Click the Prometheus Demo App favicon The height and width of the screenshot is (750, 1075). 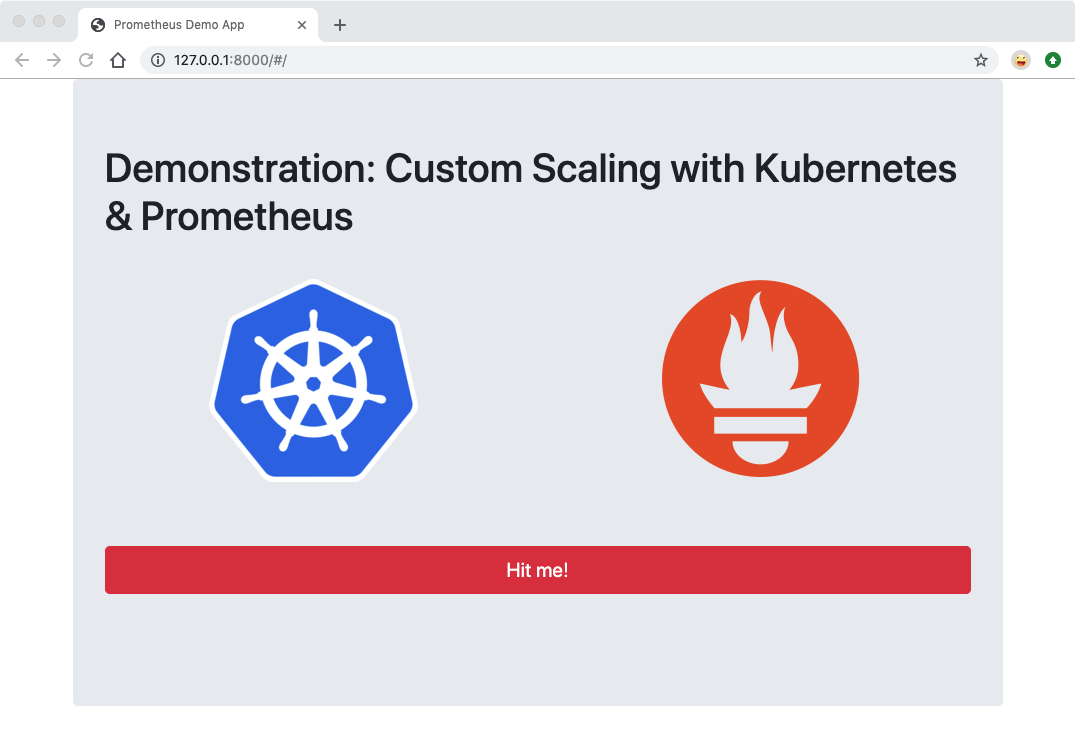click(96, 25)
